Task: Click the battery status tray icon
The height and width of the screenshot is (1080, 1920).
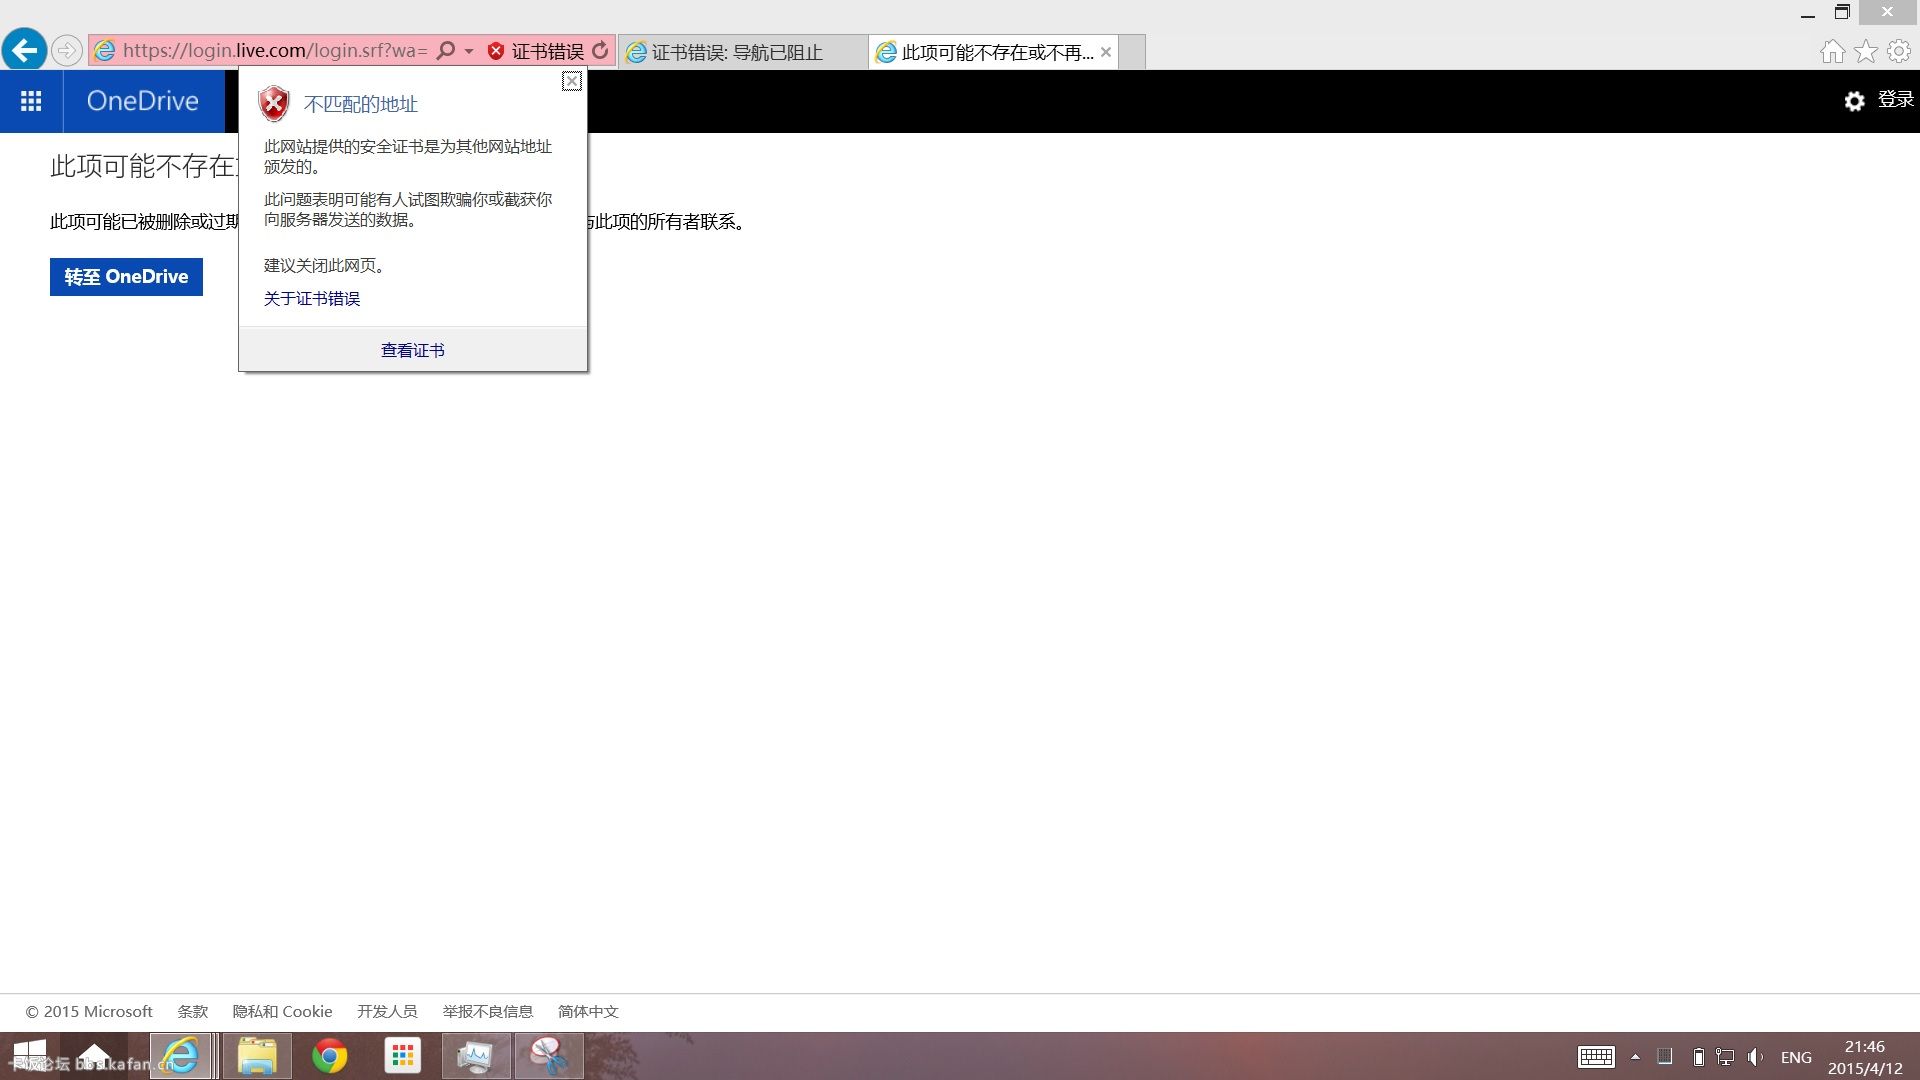Action: [x=1698, y=1057]
